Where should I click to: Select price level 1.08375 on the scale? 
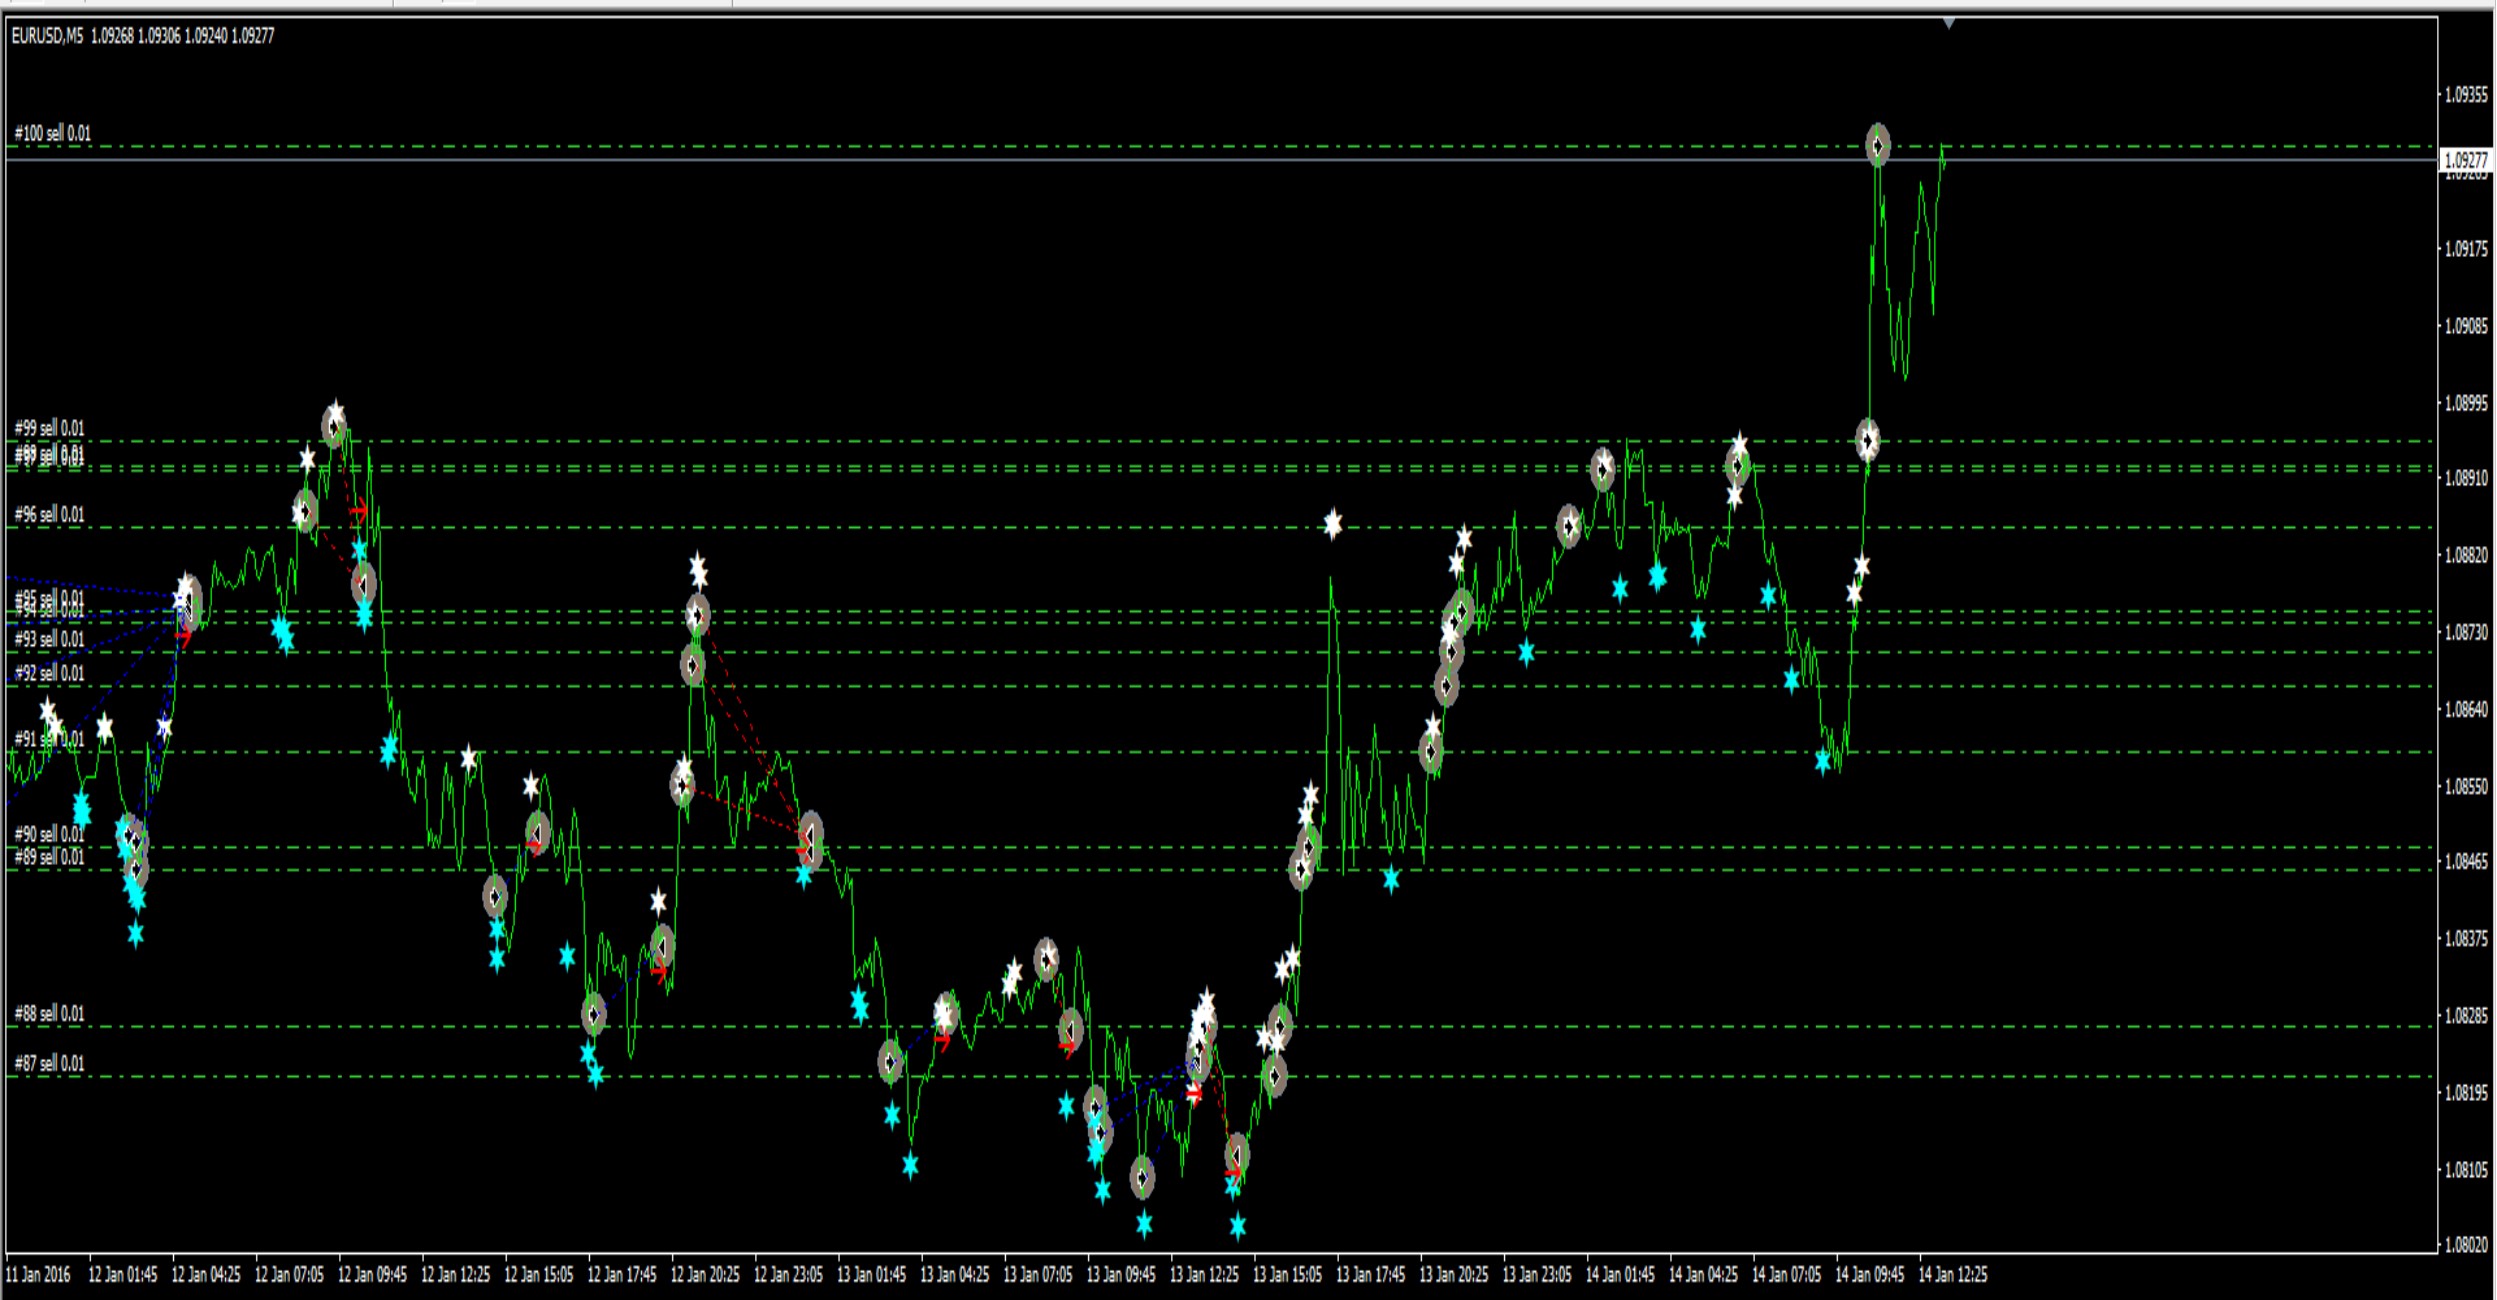pos(2466,939)
